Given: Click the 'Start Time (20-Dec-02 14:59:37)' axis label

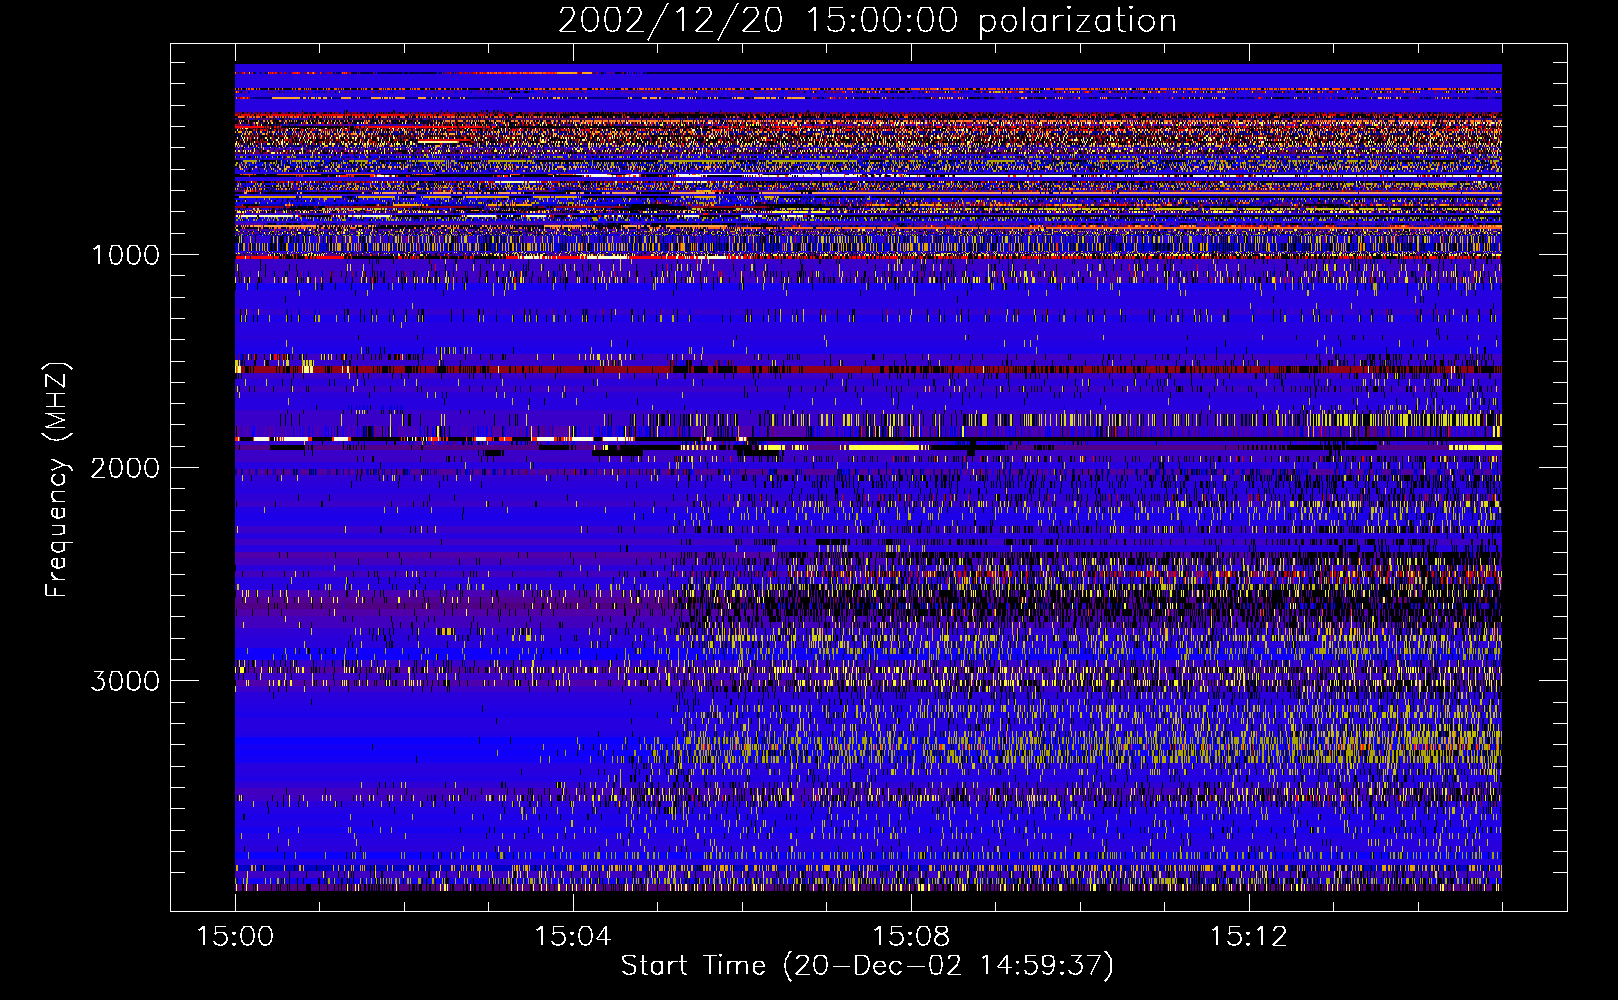Looking at the screenshot, I should click(x=867, y=966).
